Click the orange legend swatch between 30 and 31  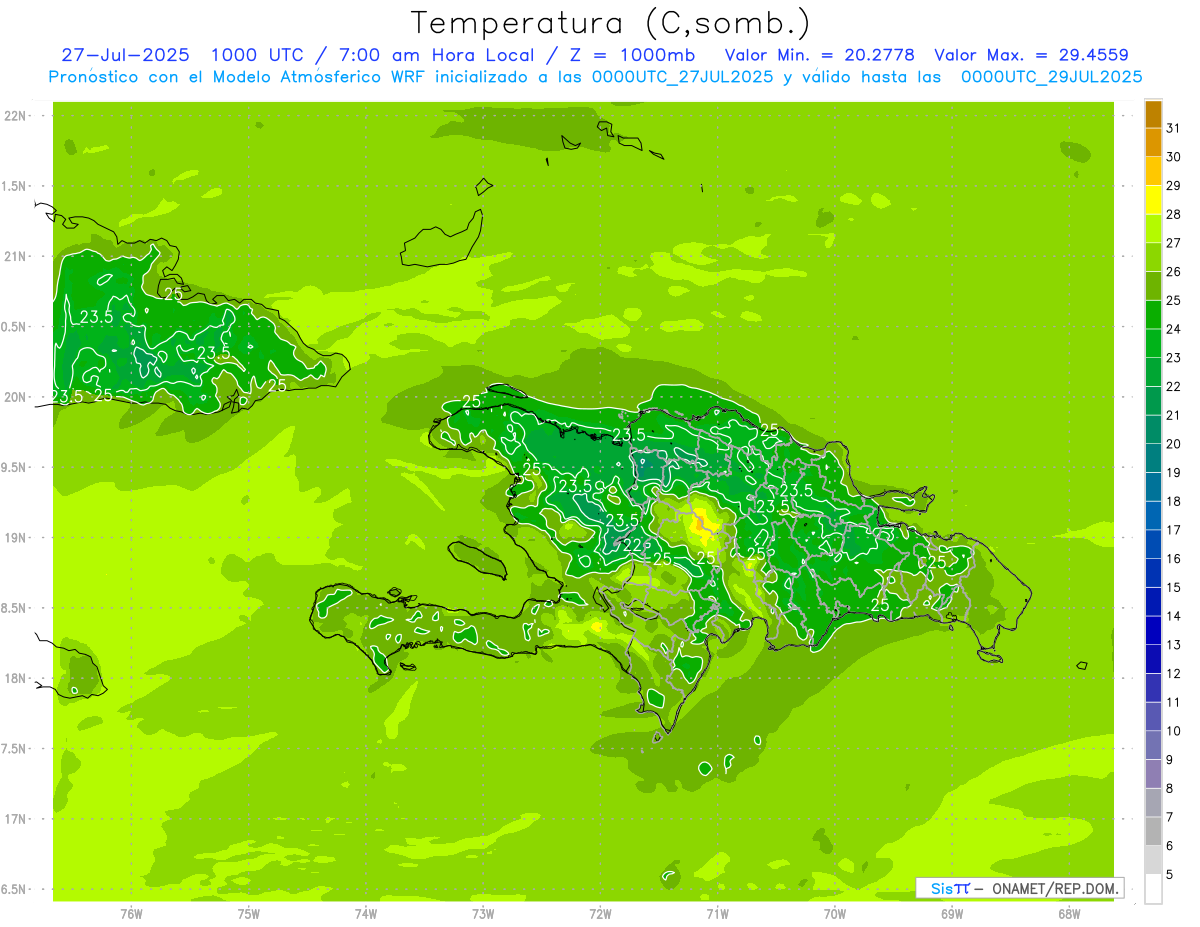1153,142
